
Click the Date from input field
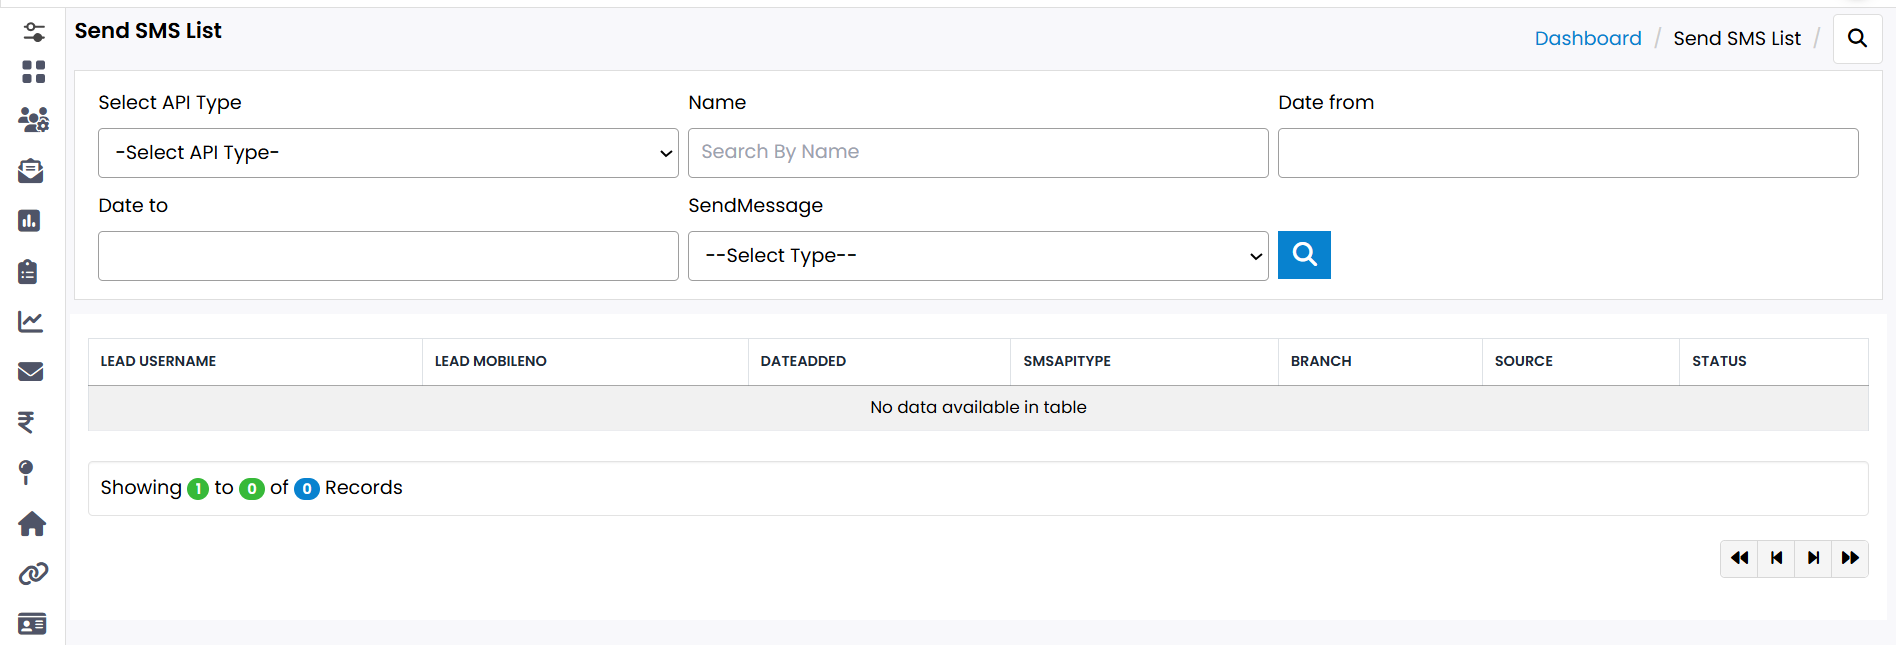point(1568,153)
